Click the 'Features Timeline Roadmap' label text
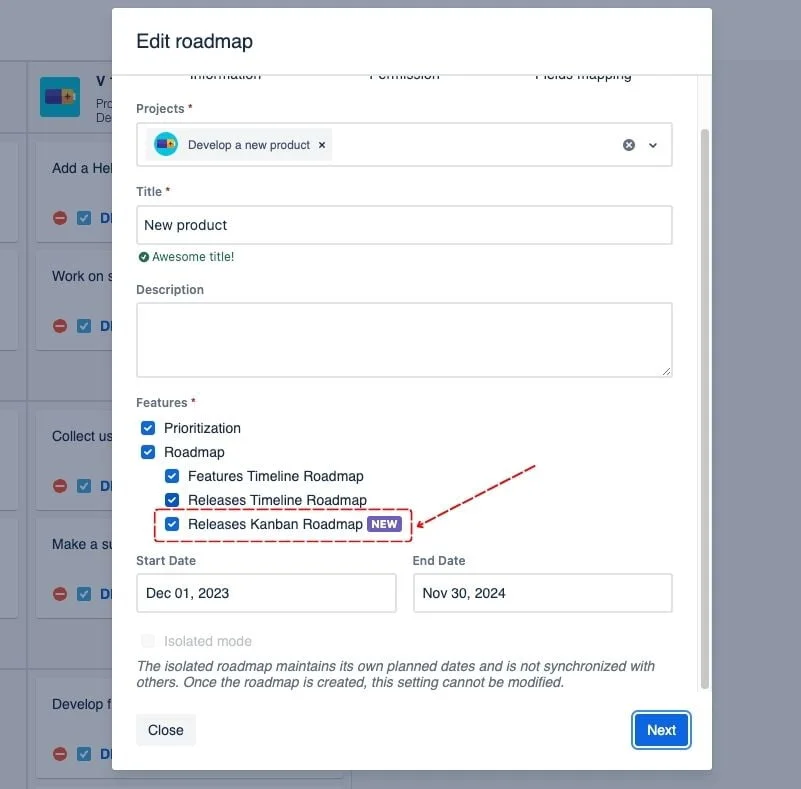 (276, 476)
